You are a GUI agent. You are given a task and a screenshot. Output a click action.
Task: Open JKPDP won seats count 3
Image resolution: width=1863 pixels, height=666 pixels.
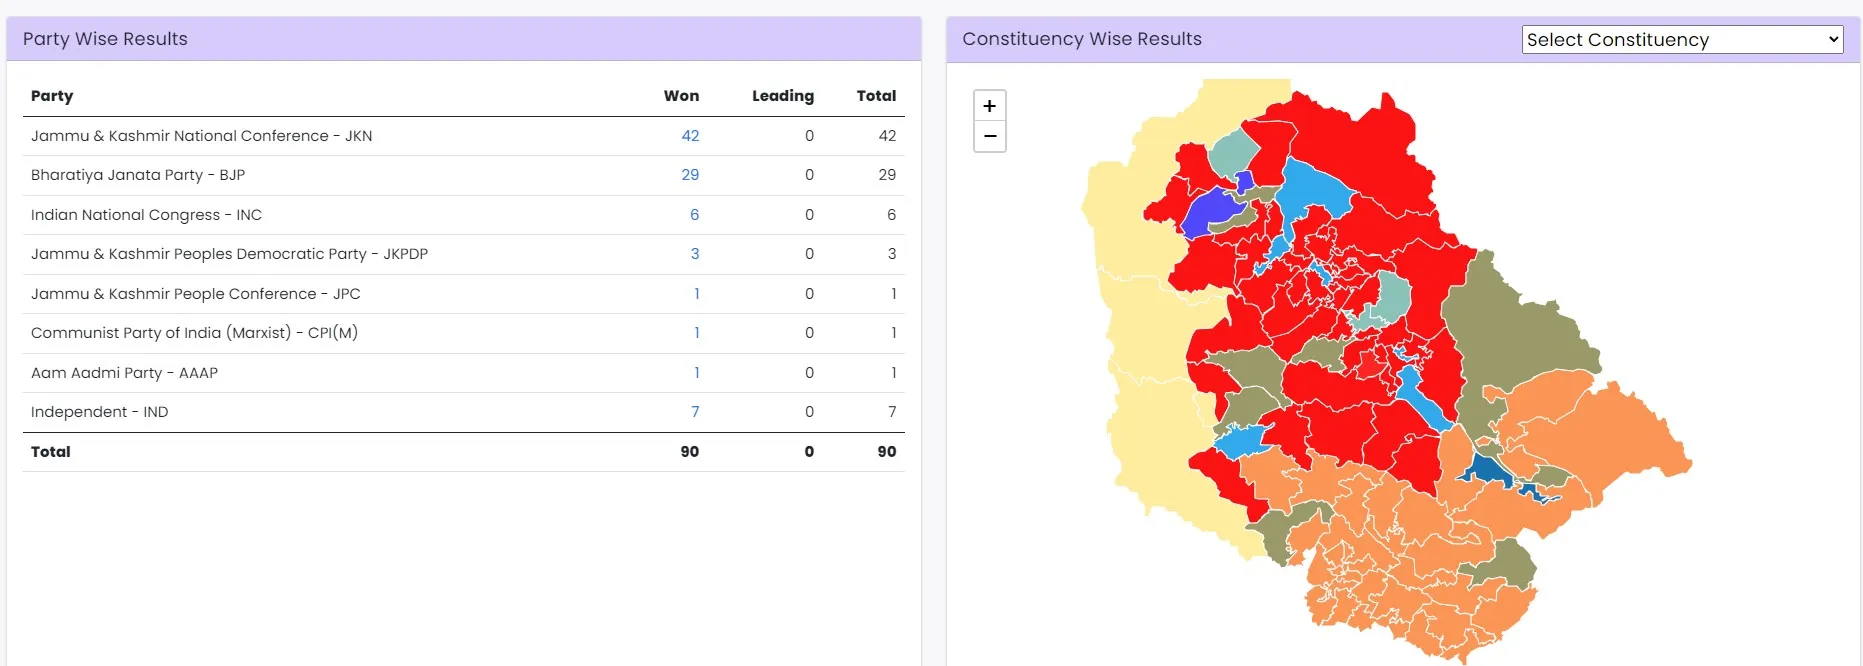coord(694,254)
